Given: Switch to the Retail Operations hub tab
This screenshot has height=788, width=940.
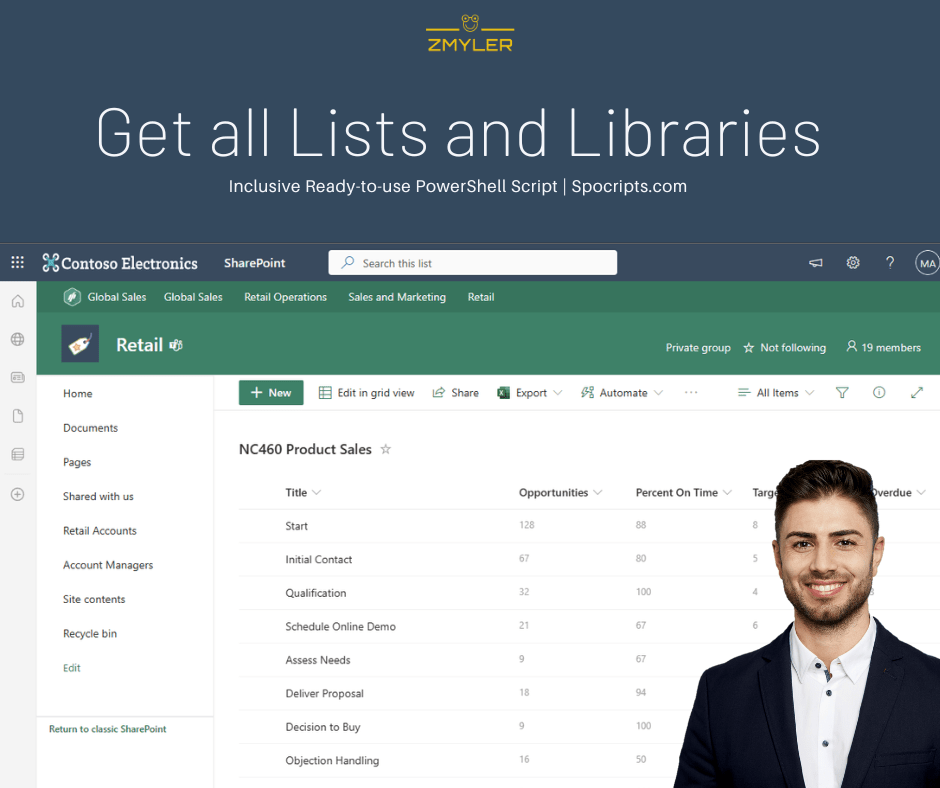Looking at the screenshot, I should pos(285,297).
